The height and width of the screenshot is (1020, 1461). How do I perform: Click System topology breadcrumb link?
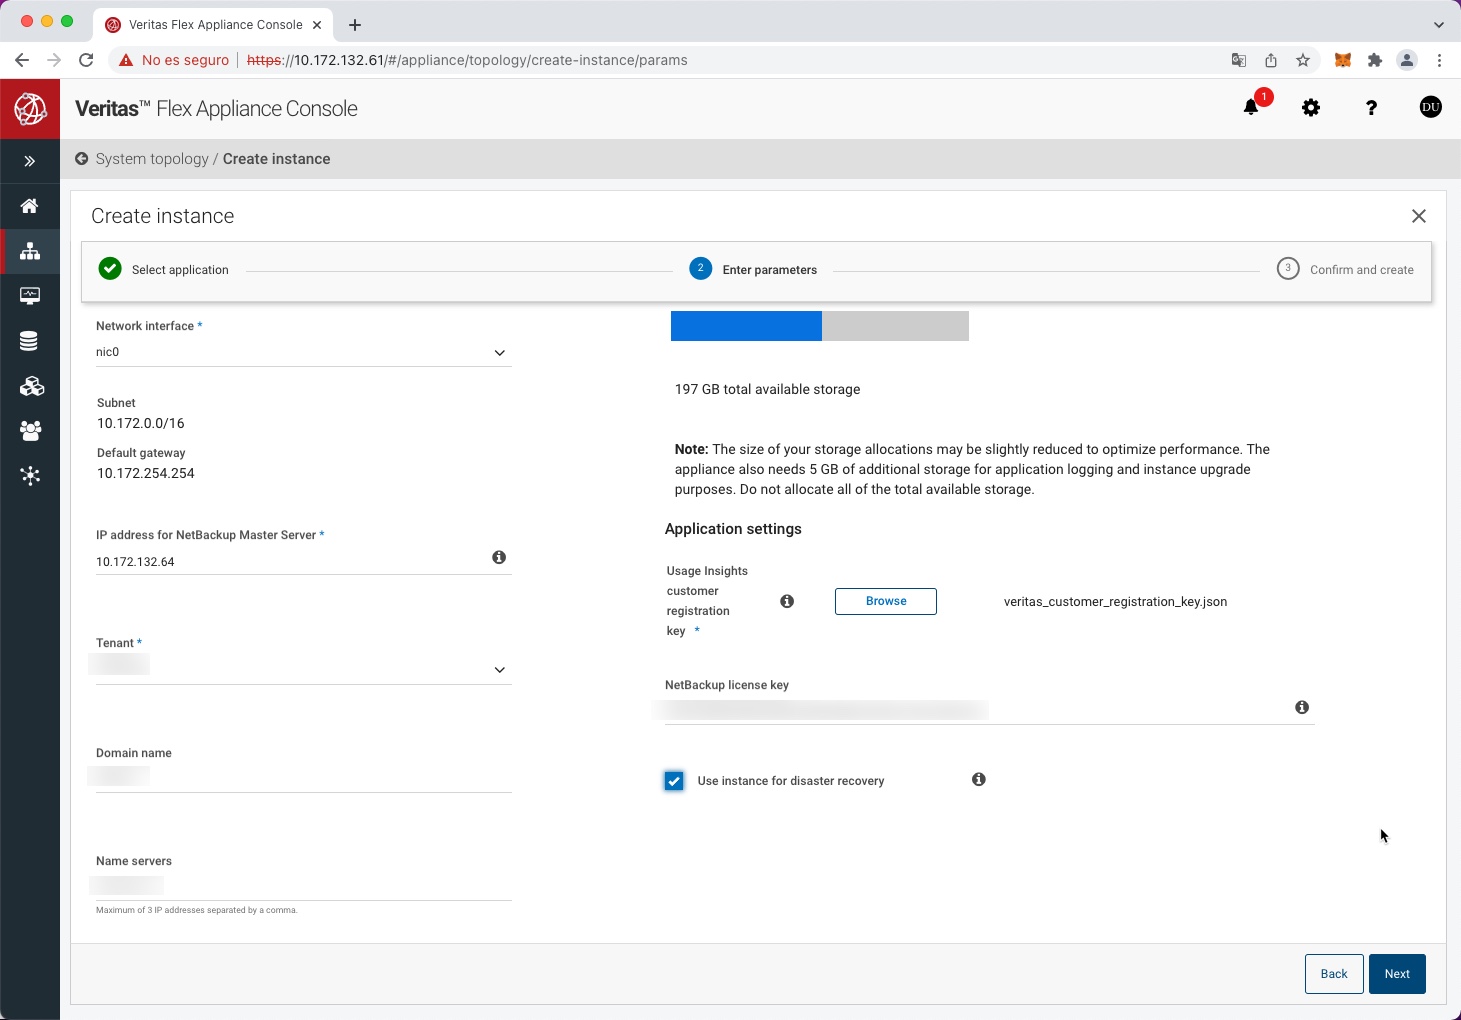pos(152,159)
